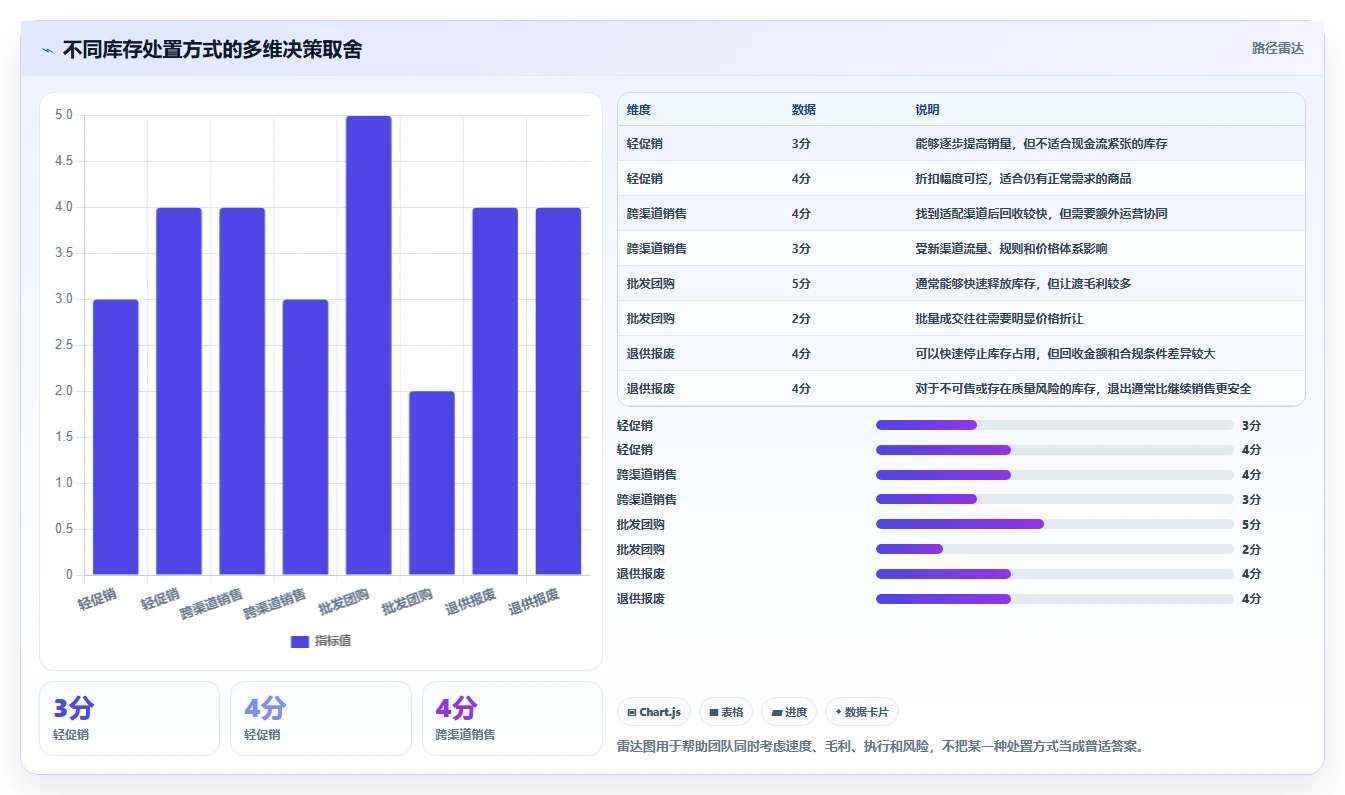This screenshot has width=1345, height=795.
Task: Click the 轻促销 progress bar showing 4分
Action: click(1055, 450)
